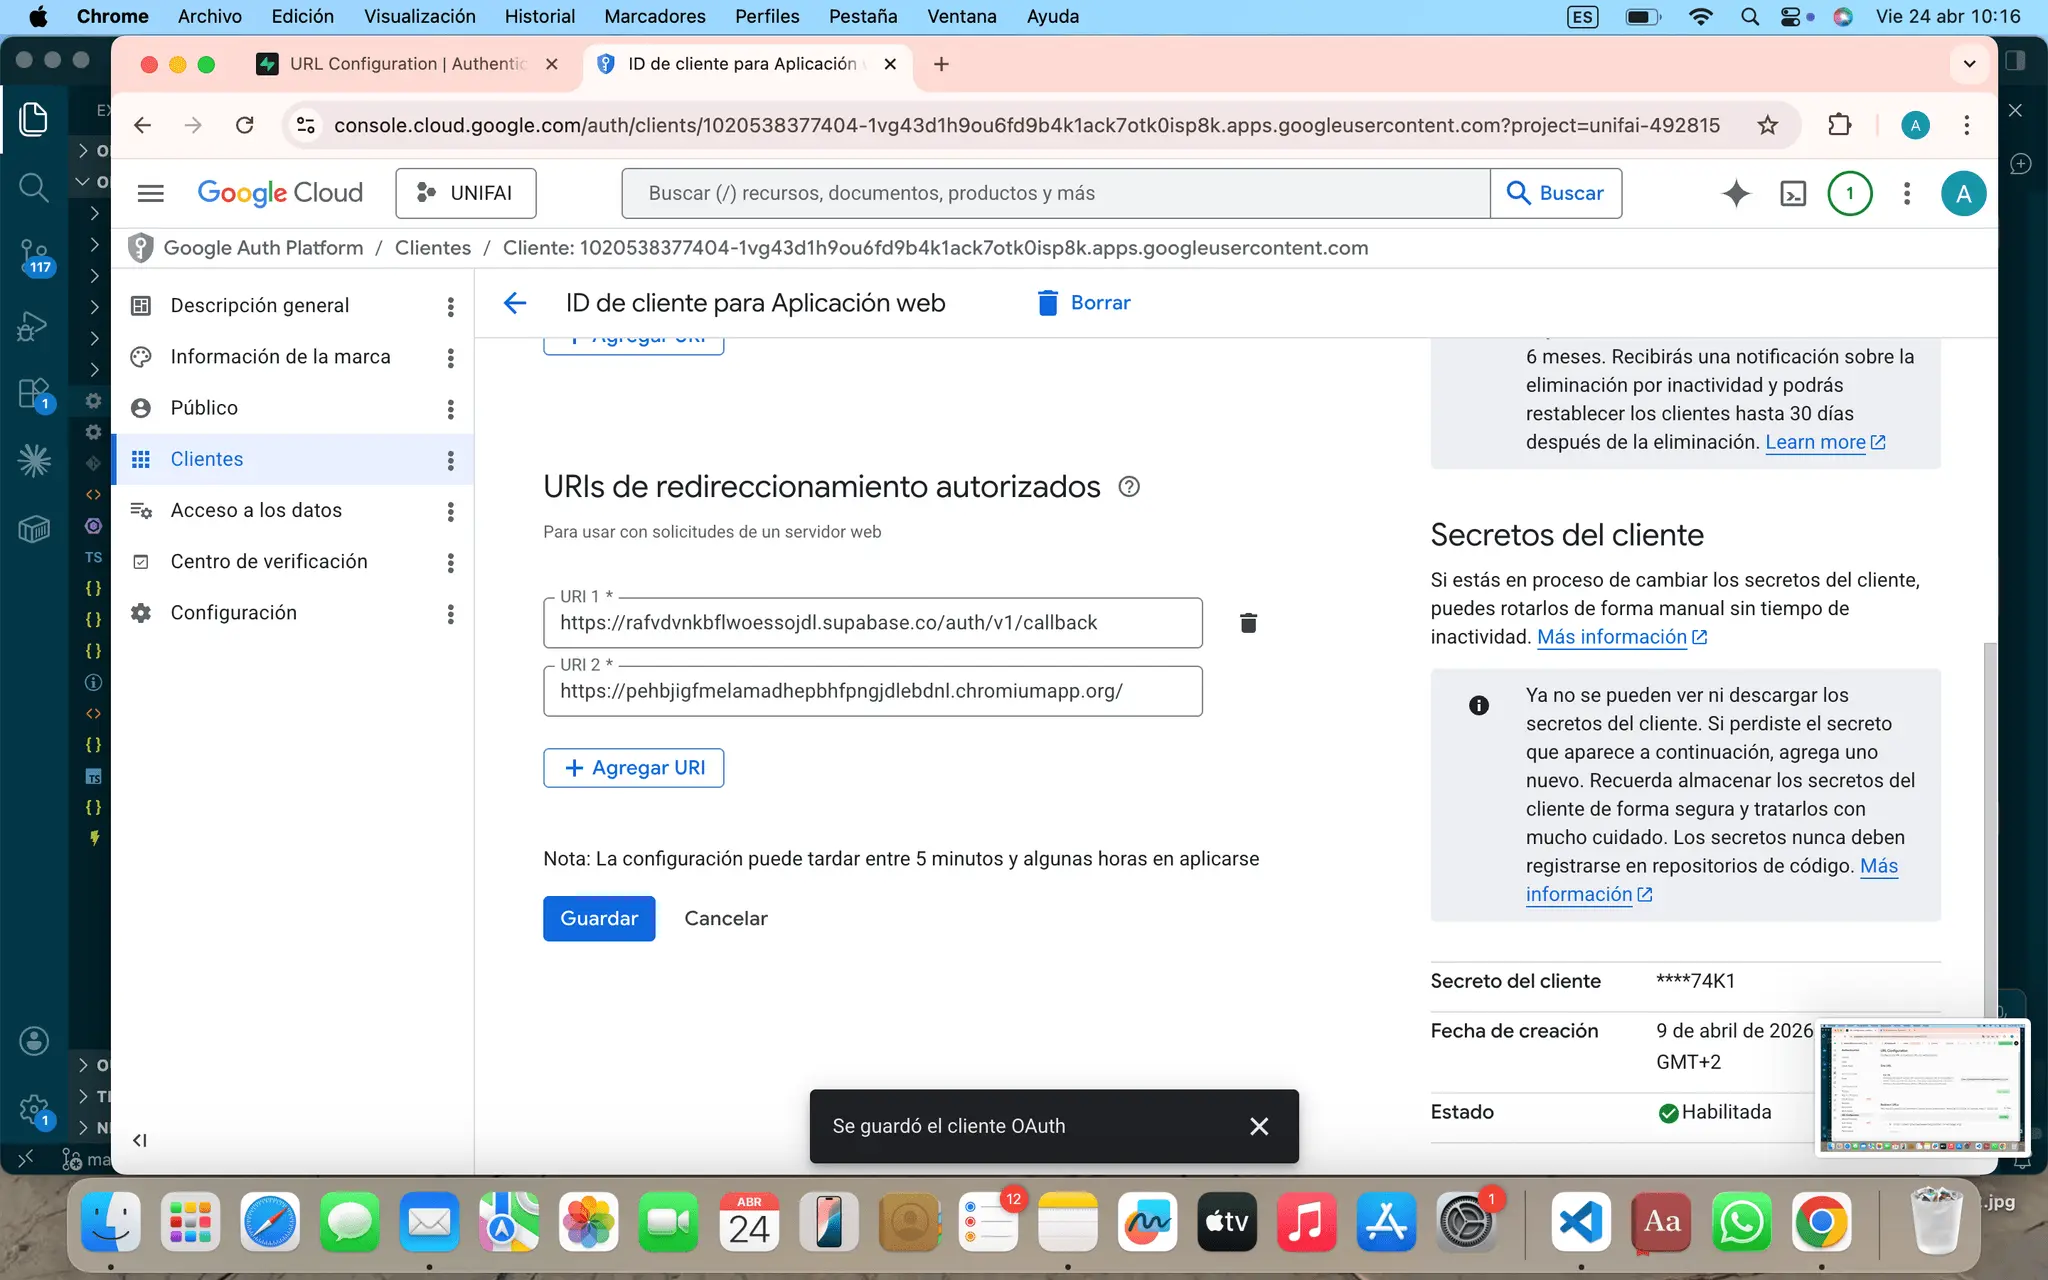
Task: Open VS Code Run and Debug icon
Action: 34,325
